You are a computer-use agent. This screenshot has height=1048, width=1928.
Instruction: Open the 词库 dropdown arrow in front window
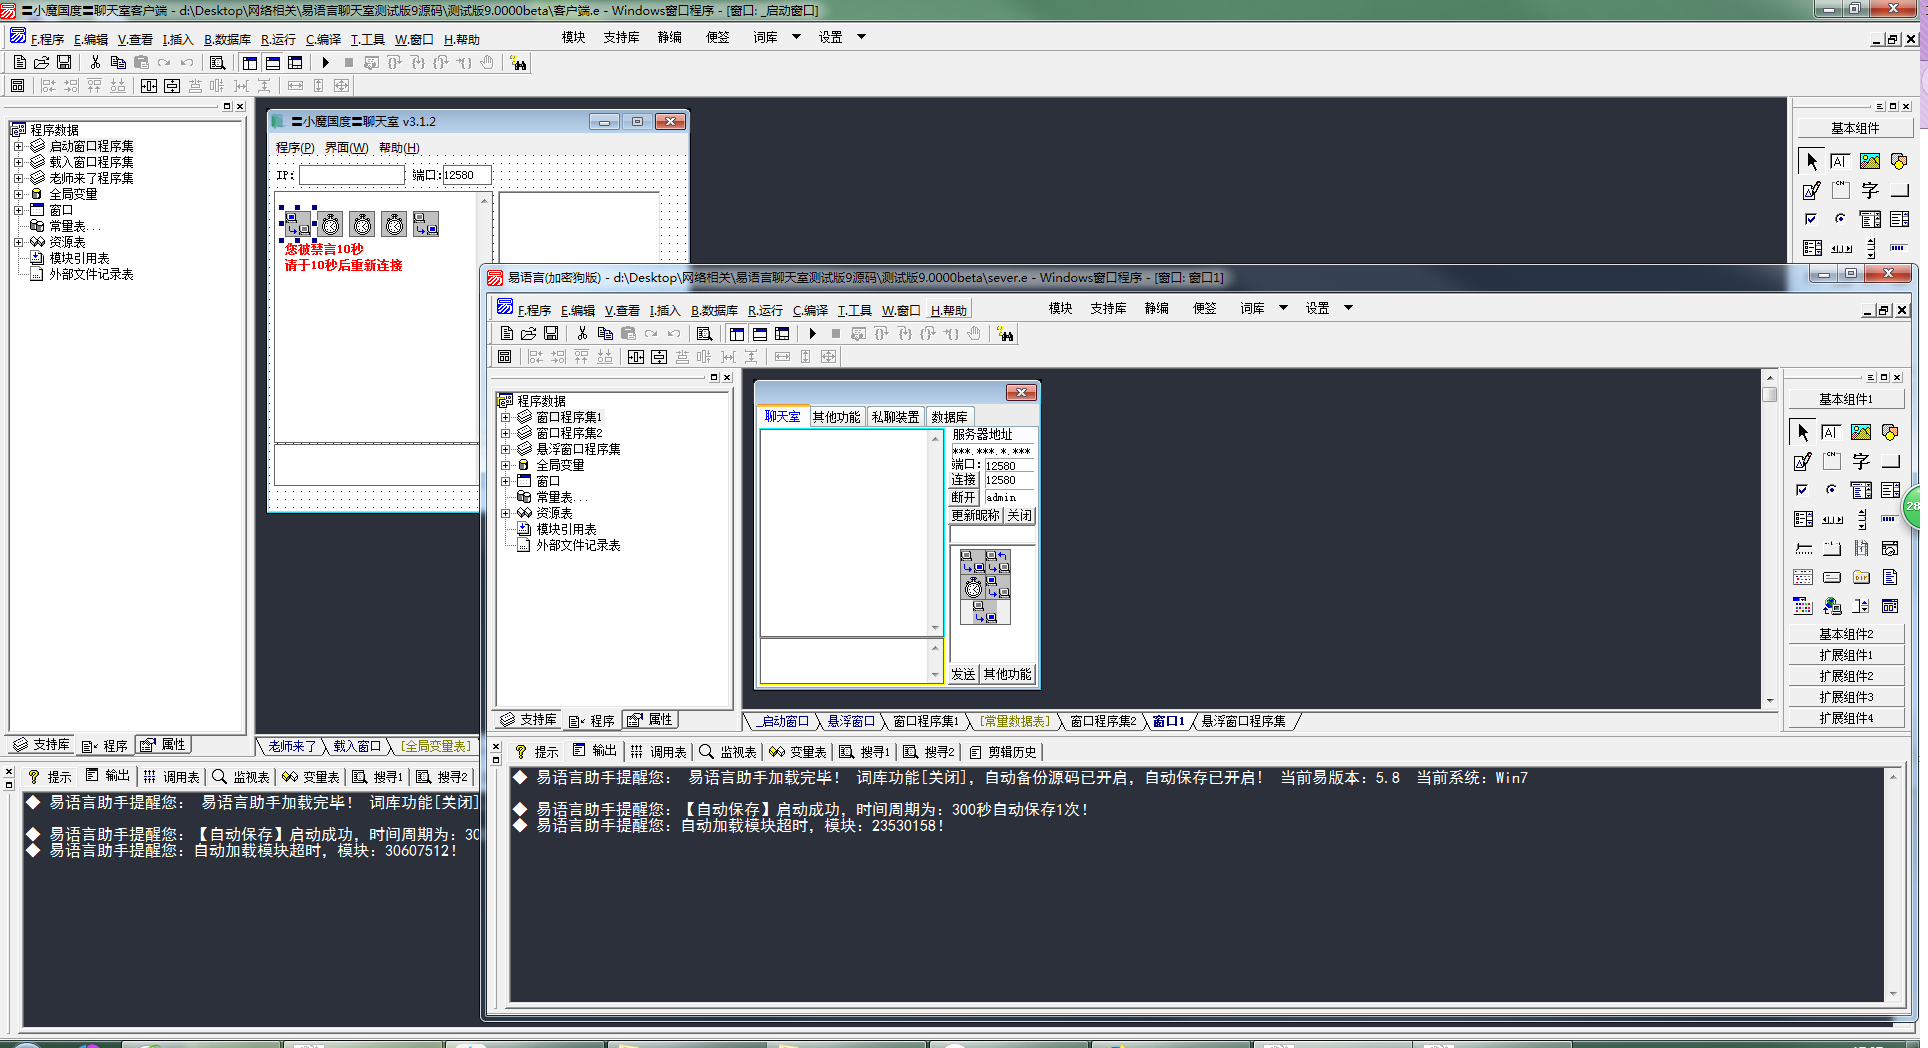tap(1283, 308)
